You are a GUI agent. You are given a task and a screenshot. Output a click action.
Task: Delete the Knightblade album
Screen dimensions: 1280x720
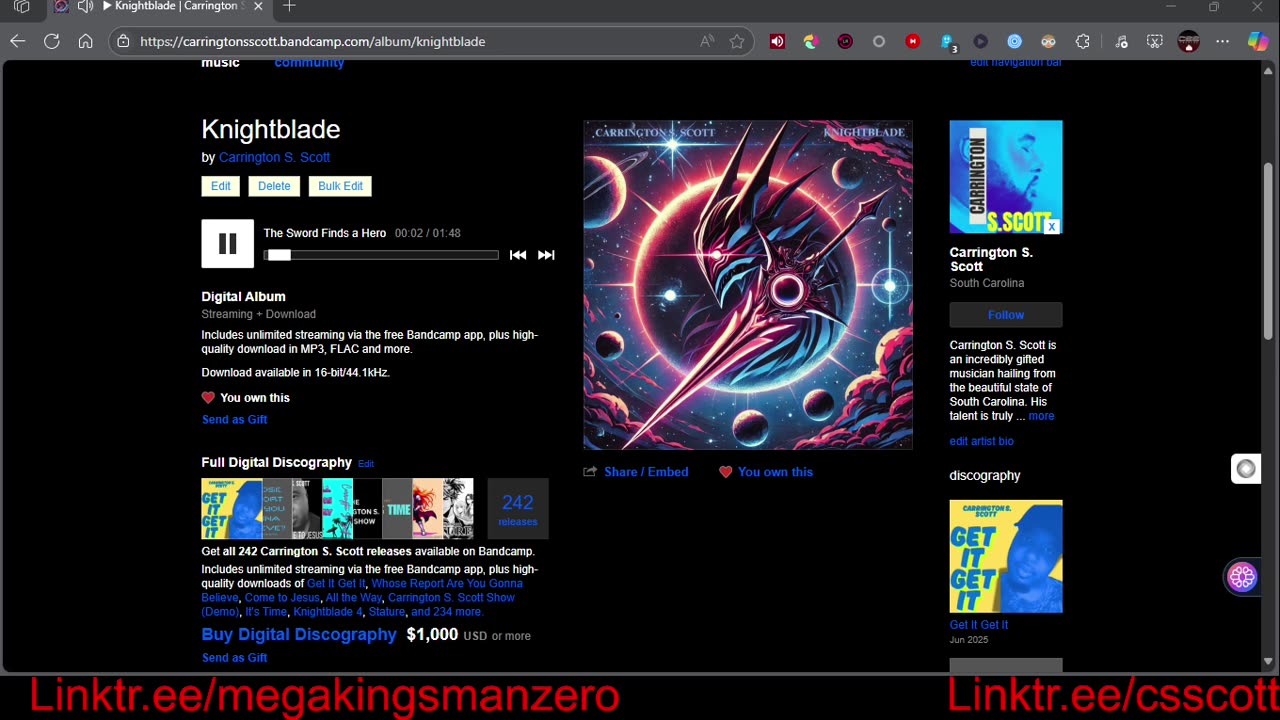274,186
